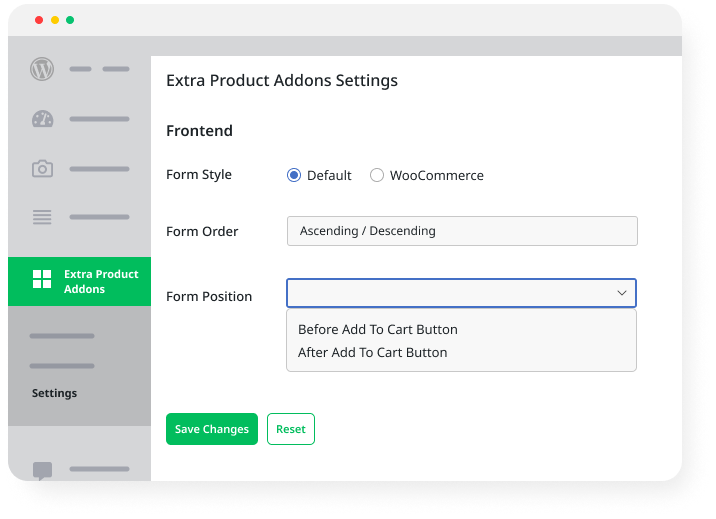Image resolution: width=716 pixels, height=519 pixels.
Task: Select the Default form style radio
Action: click(294, 175)
